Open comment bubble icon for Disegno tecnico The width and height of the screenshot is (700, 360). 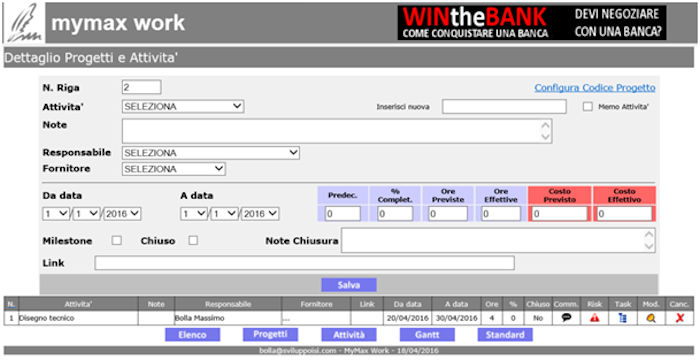566,318
